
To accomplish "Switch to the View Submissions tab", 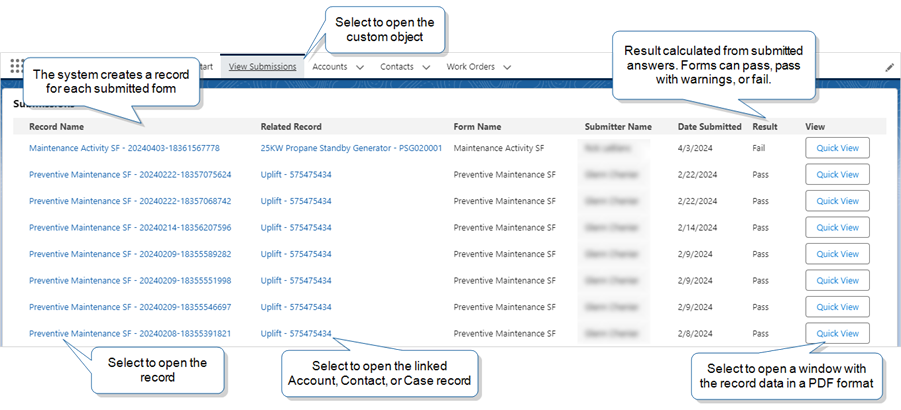I will (263, 67).
